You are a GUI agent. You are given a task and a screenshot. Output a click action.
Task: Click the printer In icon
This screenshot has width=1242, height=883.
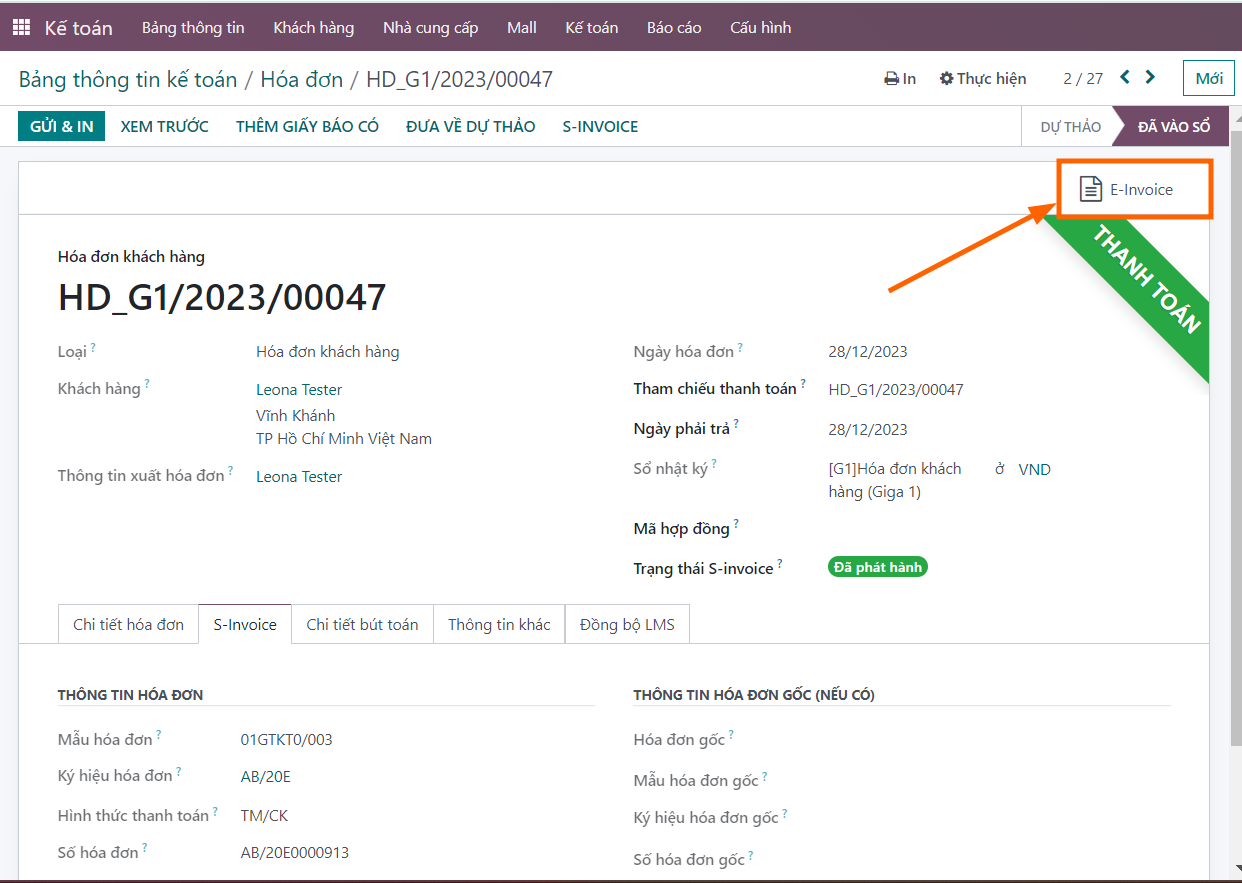pos(900,79)
